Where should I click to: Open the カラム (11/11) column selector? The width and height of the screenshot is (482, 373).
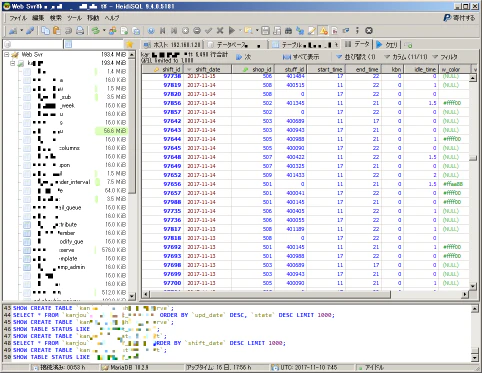[406, 57]
